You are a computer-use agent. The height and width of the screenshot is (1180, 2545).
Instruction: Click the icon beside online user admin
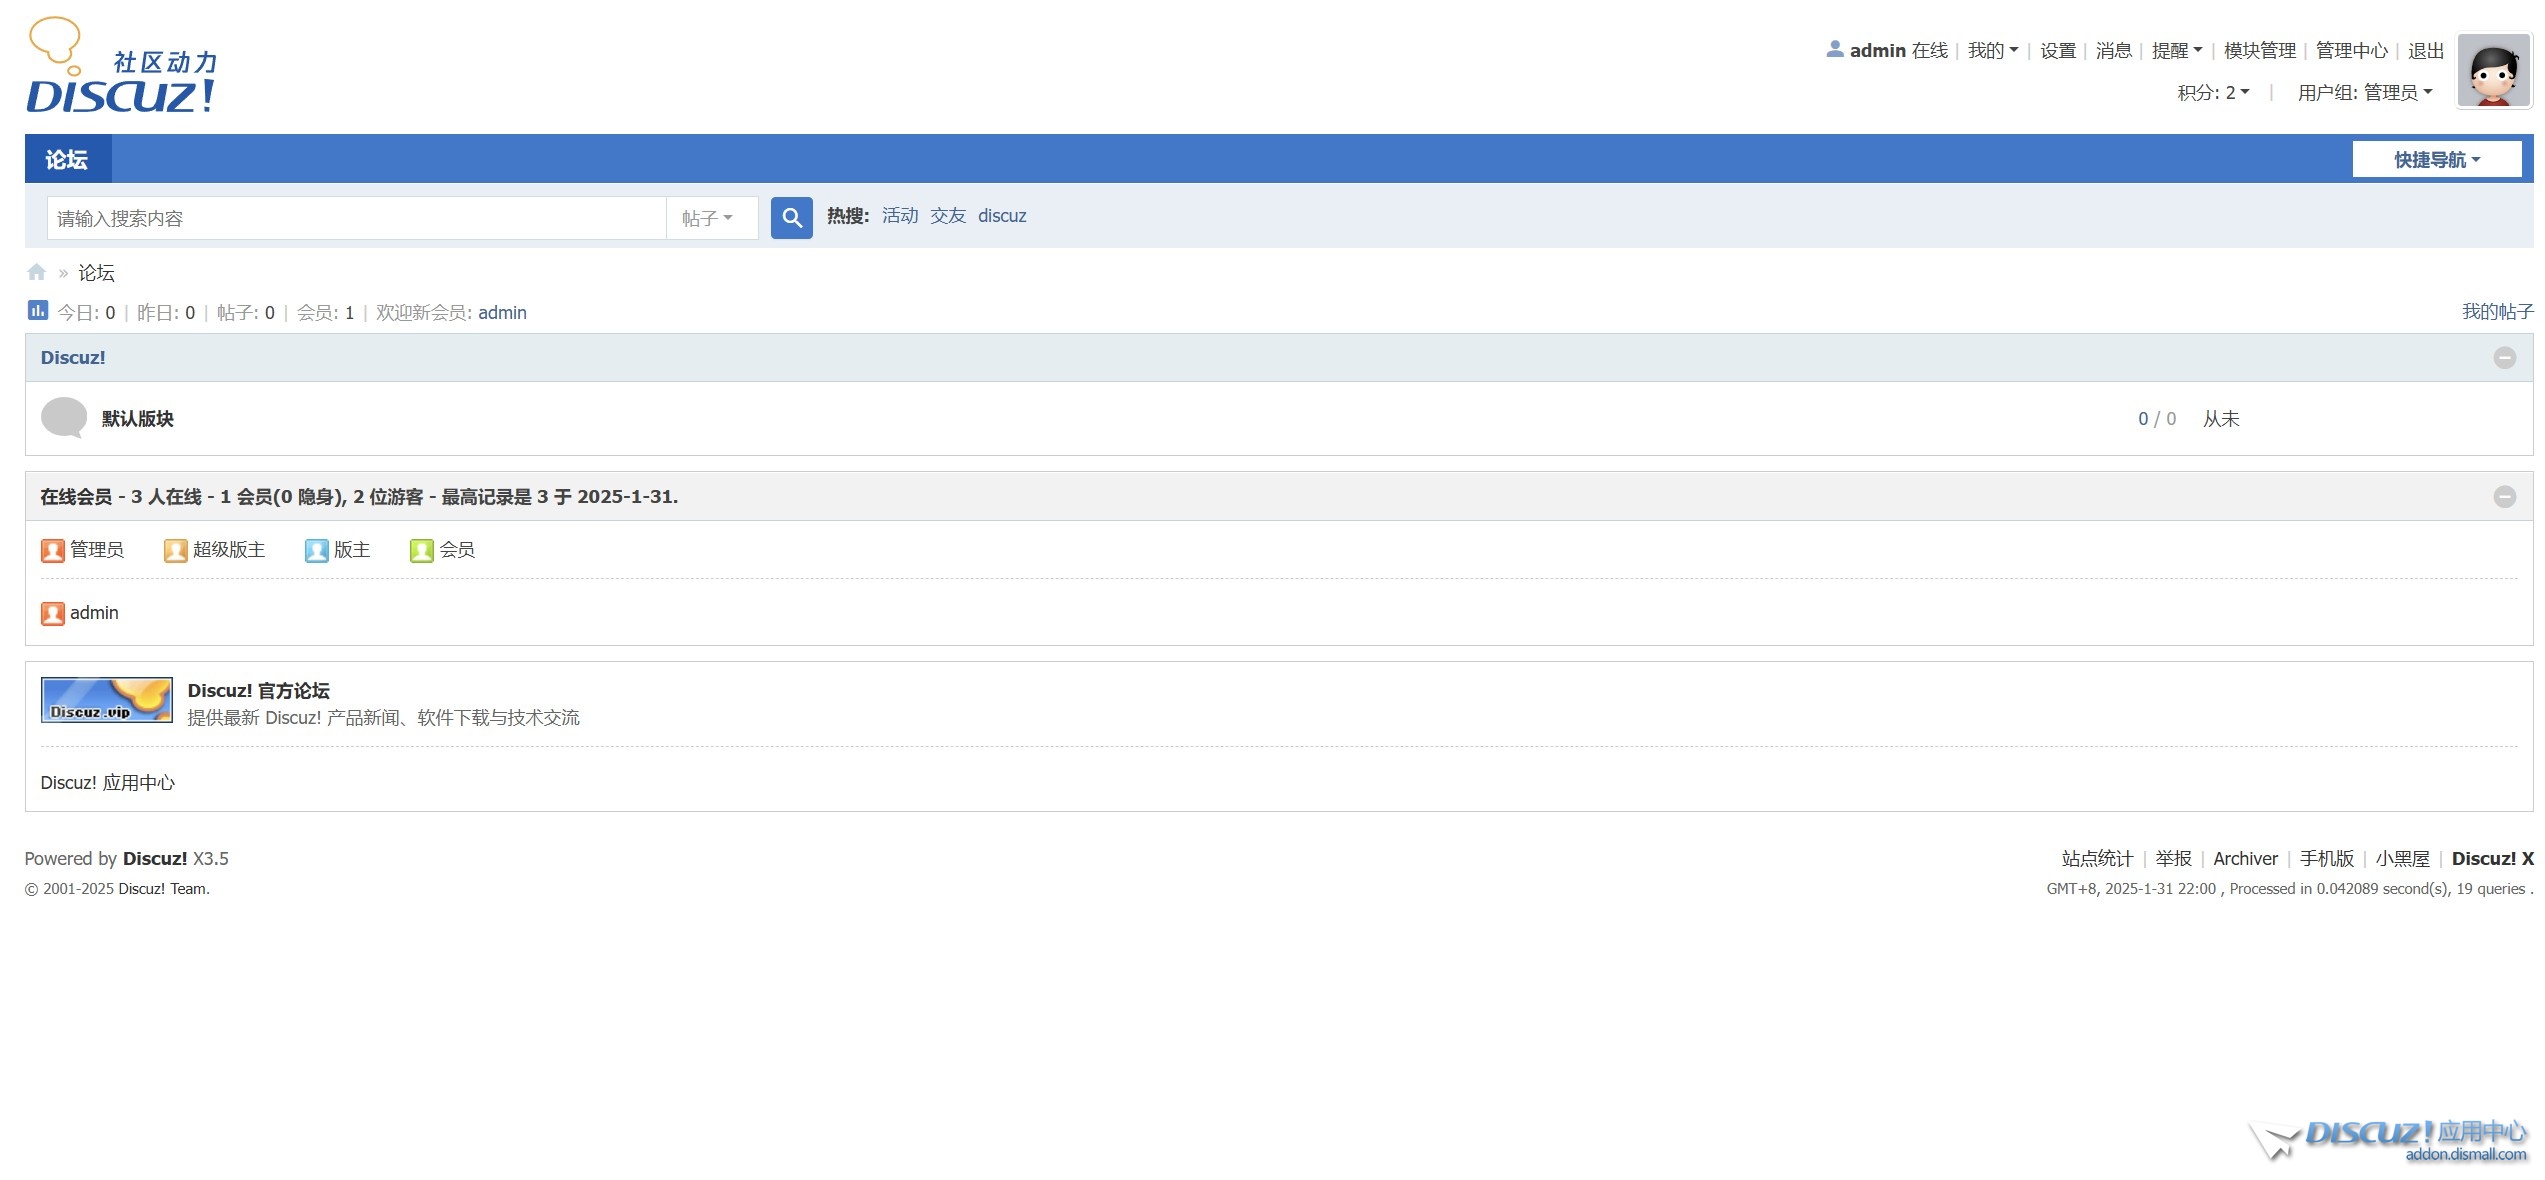pyautogui.click(x=53, y=613)
